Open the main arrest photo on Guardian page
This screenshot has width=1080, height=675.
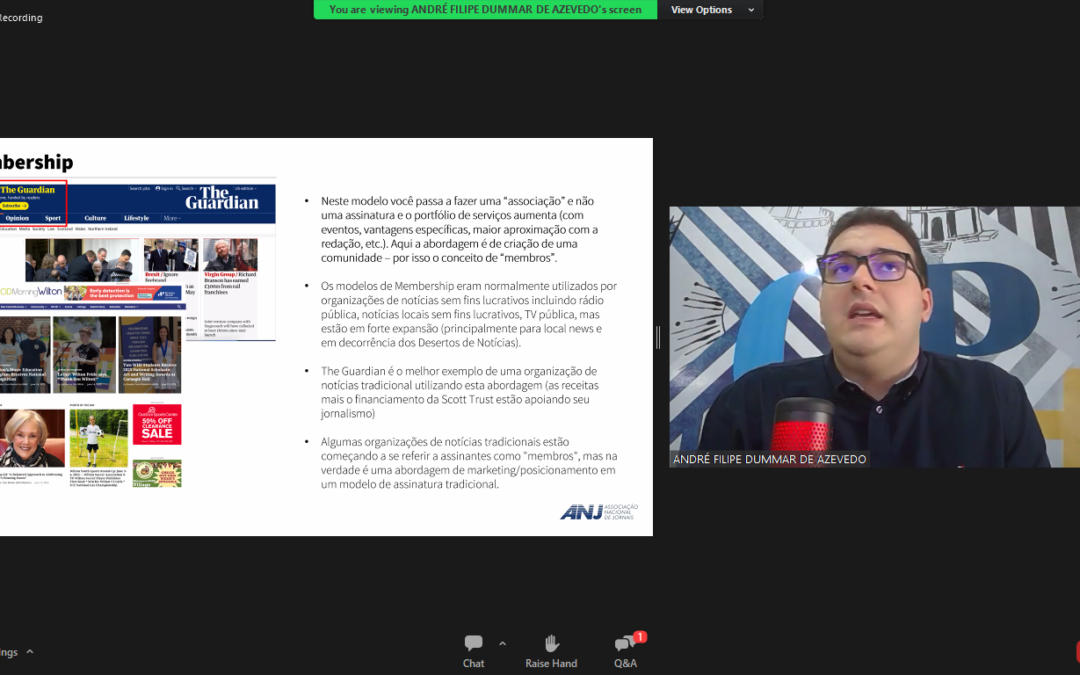[x=81, y=260]
